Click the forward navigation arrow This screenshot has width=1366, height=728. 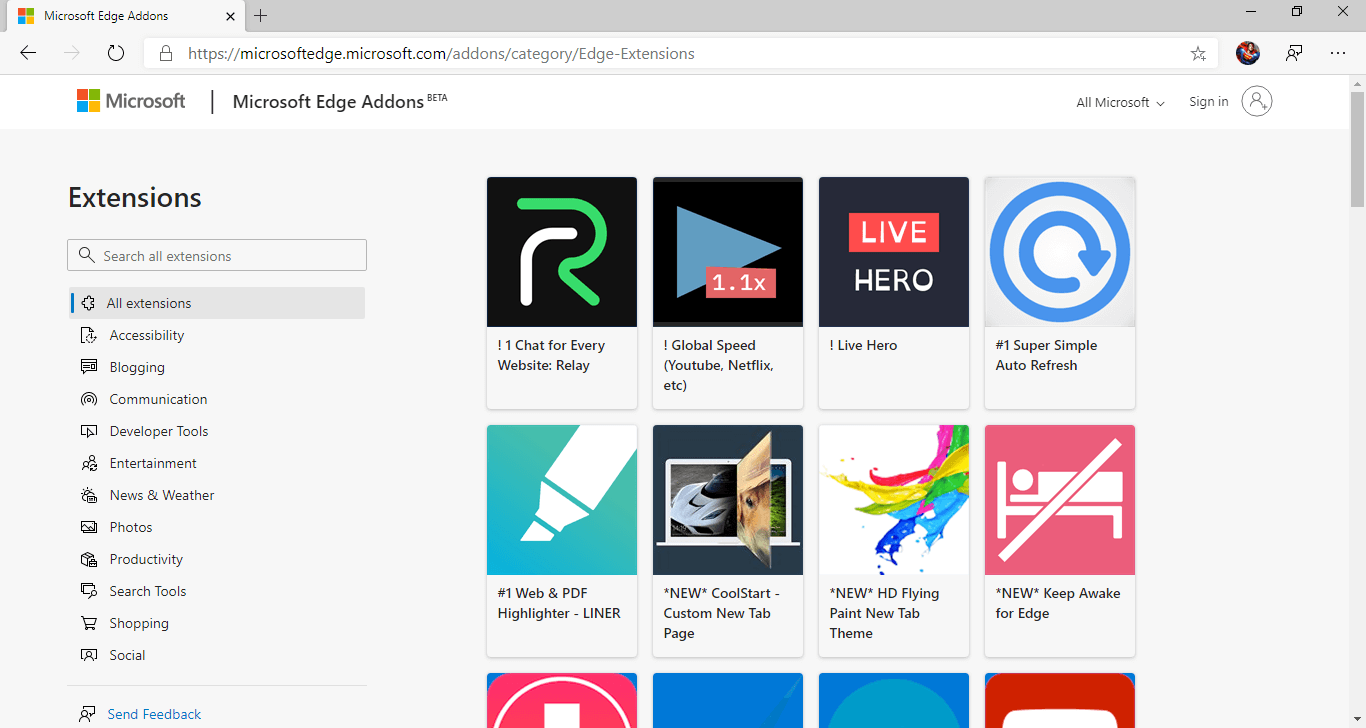coord(72,53)
